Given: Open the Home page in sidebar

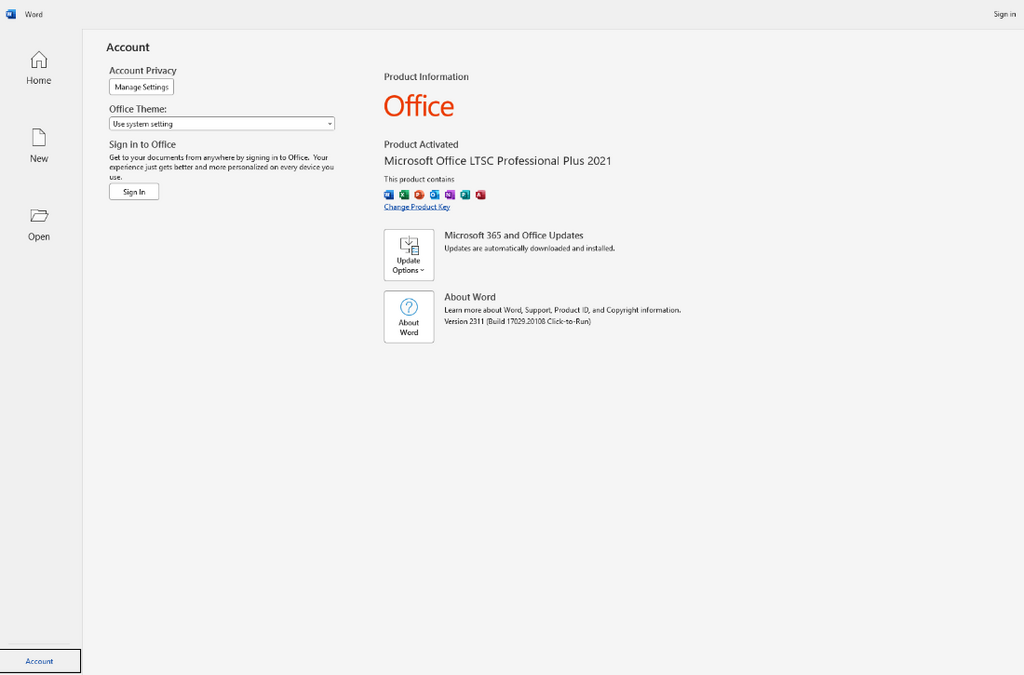Looking at the screenshot, I should [x=39, y=68].
